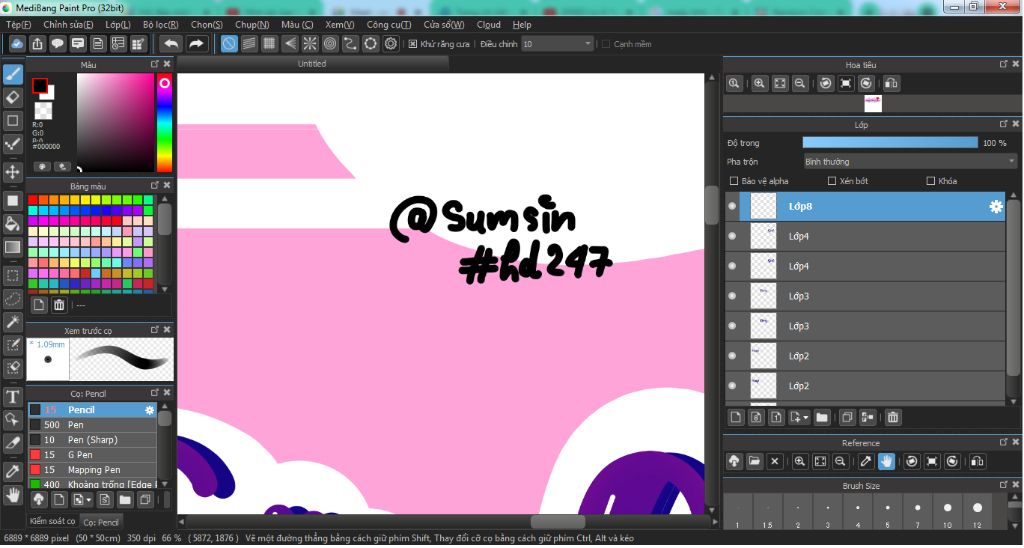This screenshot has height=548, width=1024.
Task: Hide the Lớp8 layer visibility
Action: point(732,207)
